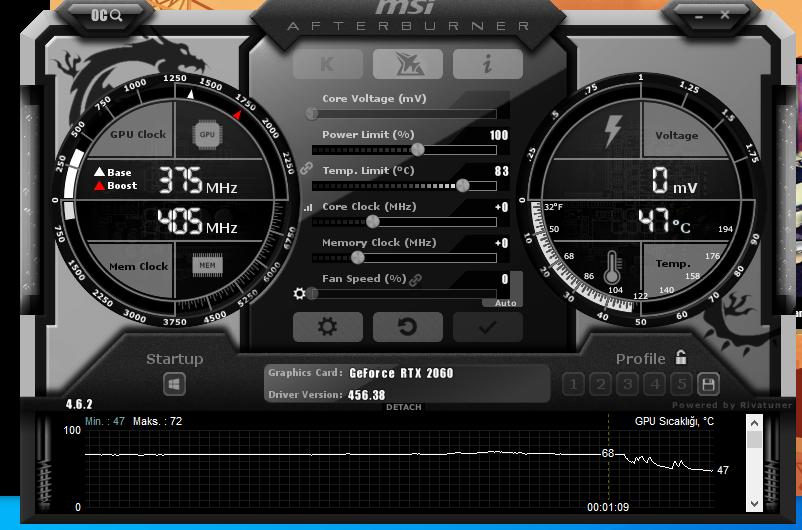Click the Memory Clock slider handle
Screen dimensions: 802x530
pos(357,257)
